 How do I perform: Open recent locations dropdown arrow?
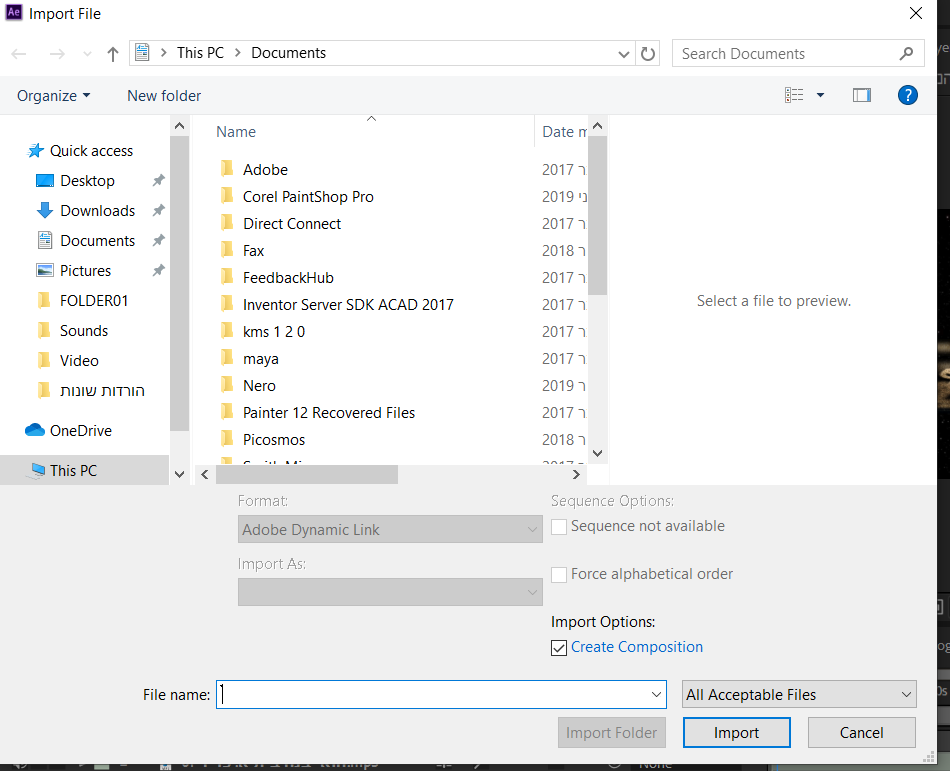point(87,54)
